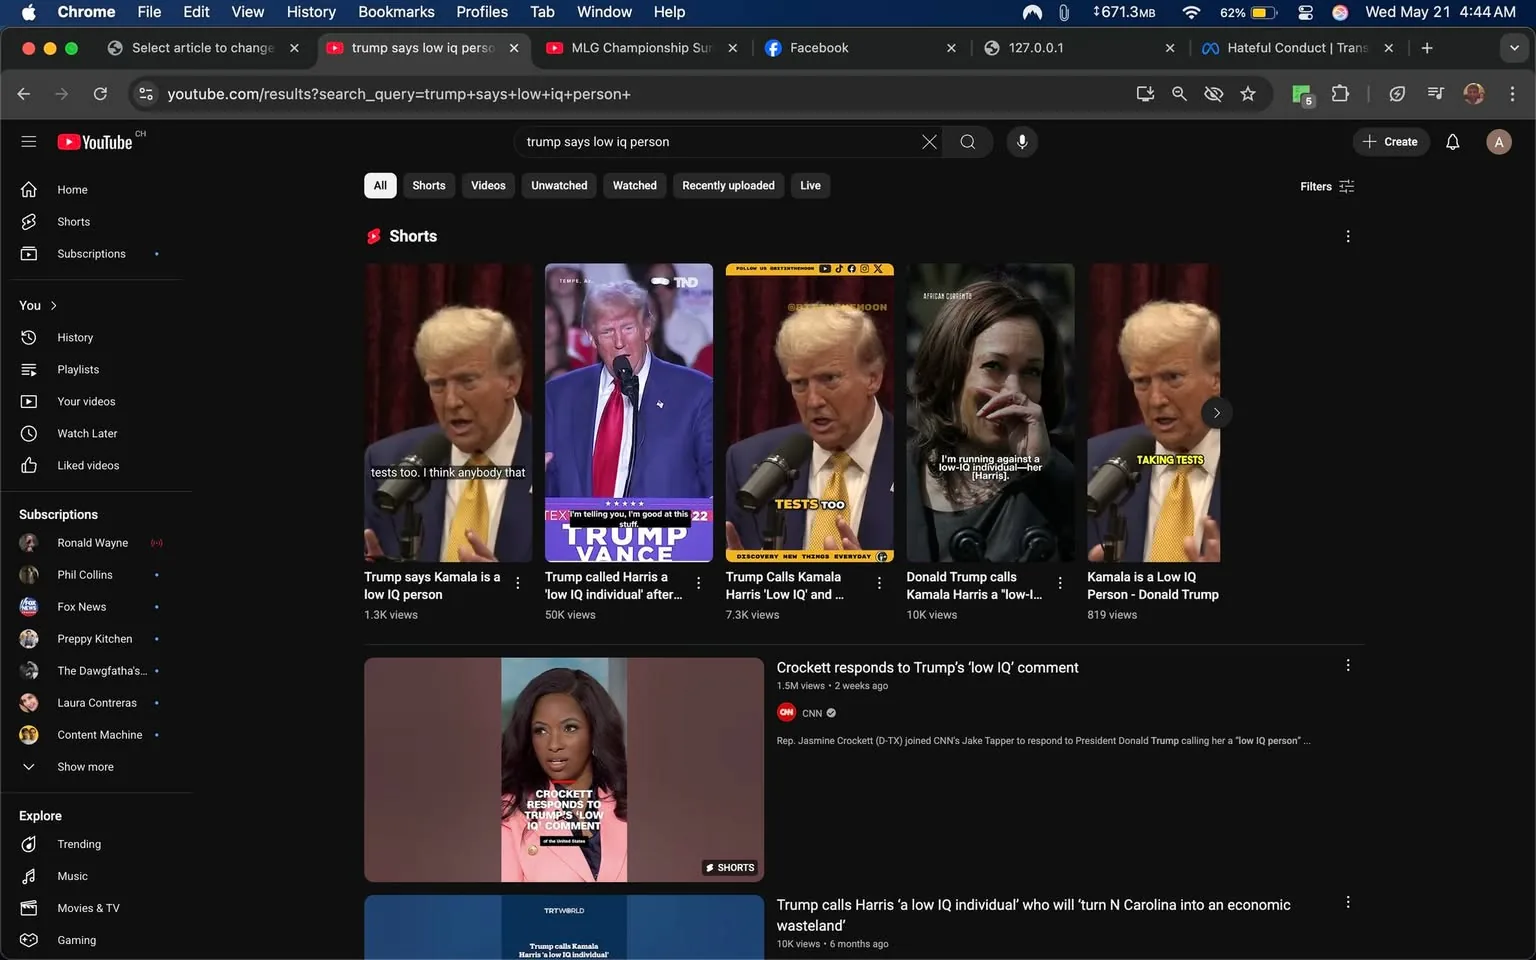The image size is (1536, 960).
Task: Switch to the Facebook browser tab
Action: [x=819, y=47]
